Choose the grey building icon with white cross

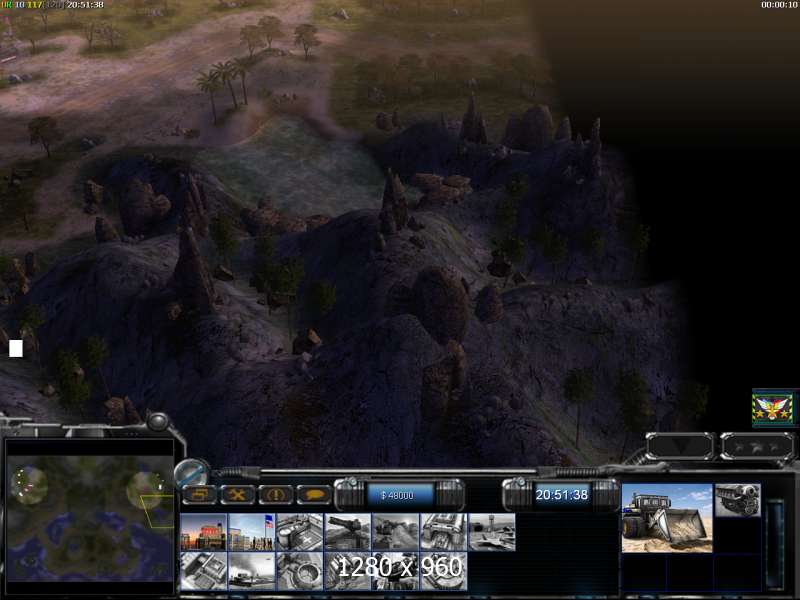point(299,532)
